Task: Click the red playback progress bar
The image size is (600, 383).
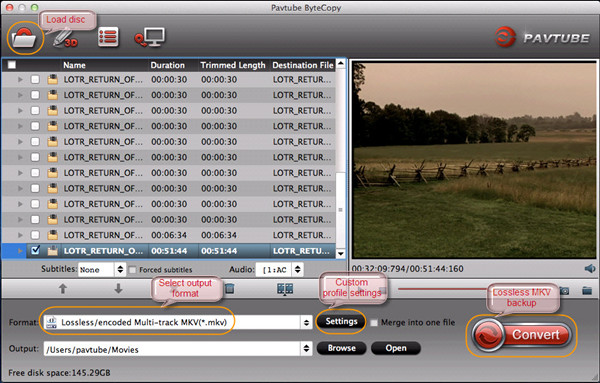Action: [442, 289]
